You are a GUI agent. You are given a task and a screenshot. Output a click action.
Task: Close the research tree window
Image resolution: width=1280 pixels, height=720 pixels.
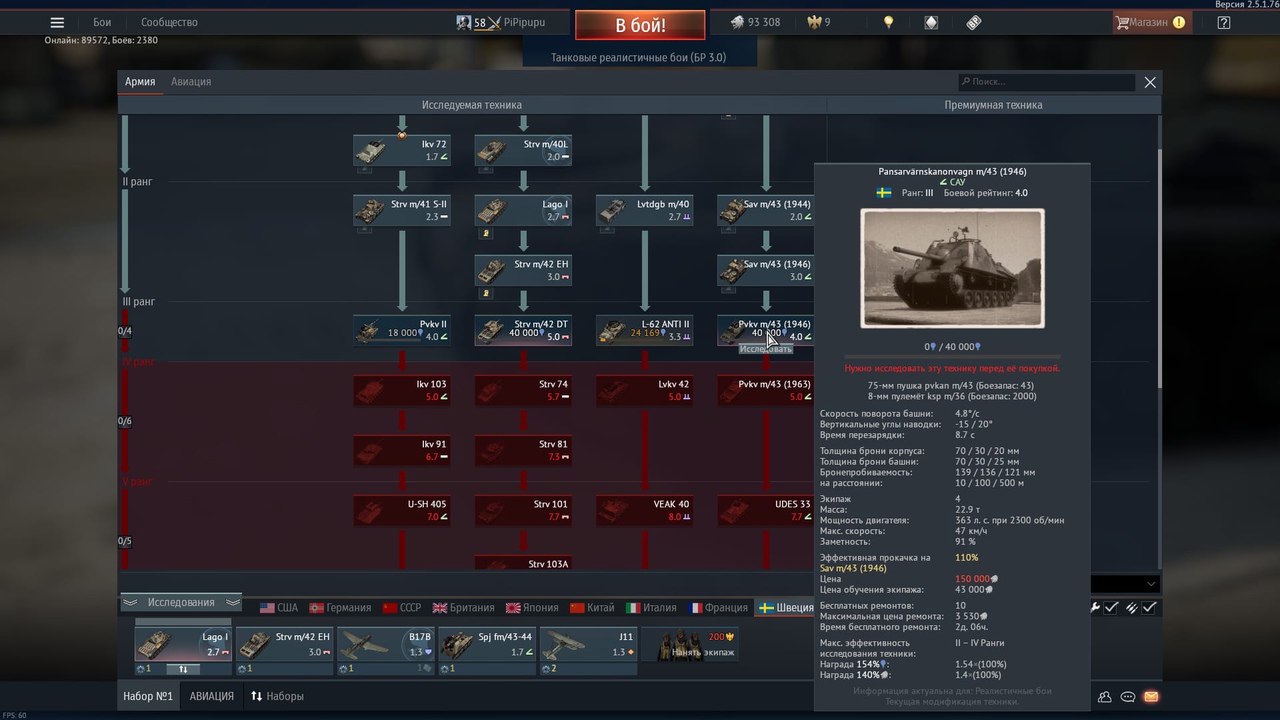1150,83
